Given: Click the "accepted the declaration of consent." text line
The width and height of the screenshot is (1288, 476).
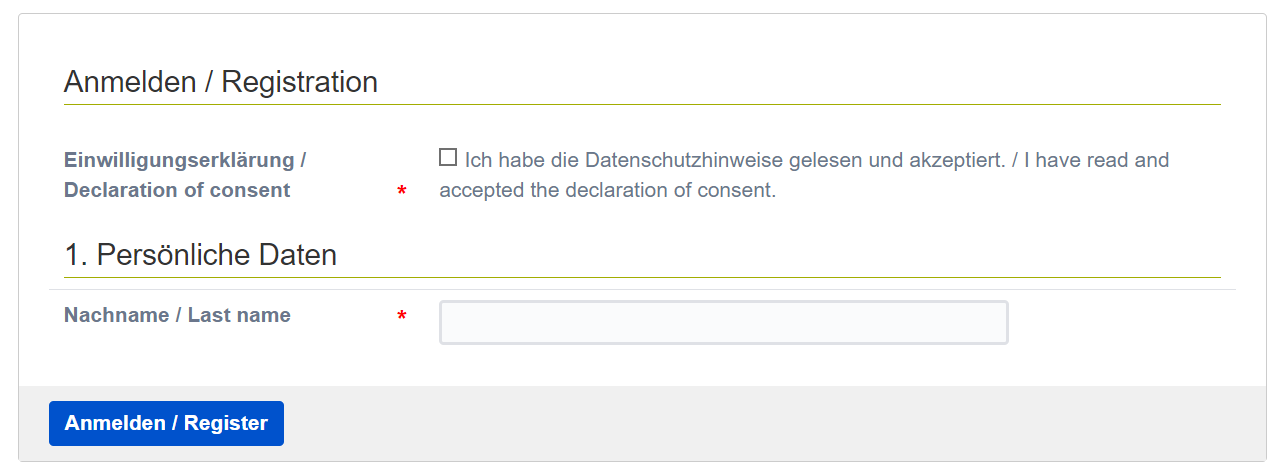Looking at the screenshot, I should (x=607, y=190).
